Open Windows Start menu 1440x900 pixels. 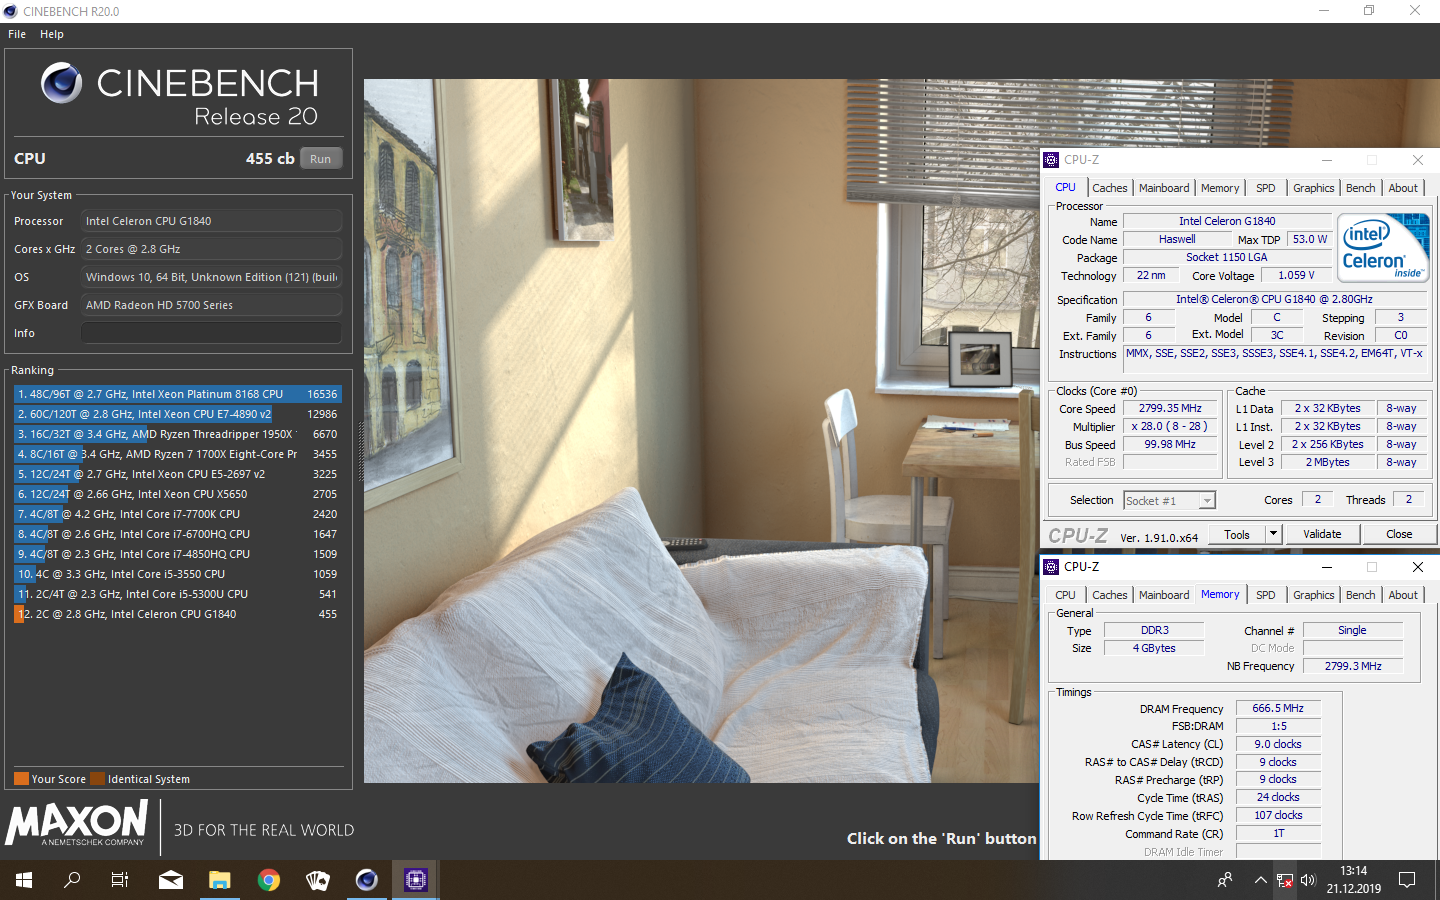(24, 880)
